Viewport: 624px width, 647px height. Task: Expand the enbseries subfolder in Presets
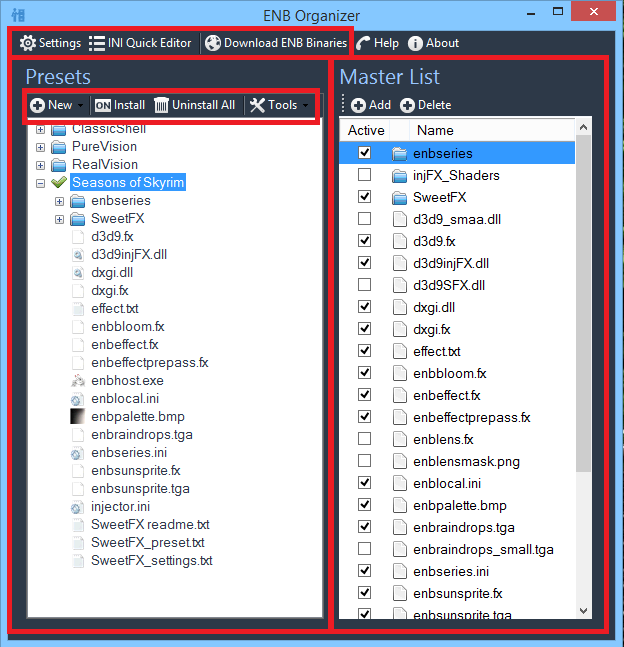(59, 201)
